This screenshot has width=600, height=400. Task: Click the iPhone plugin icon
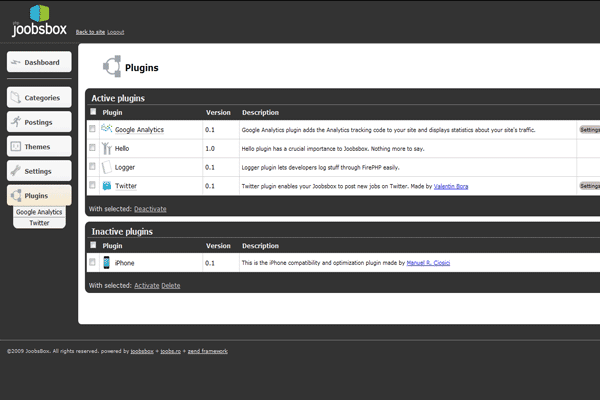[x=106, y=263]
